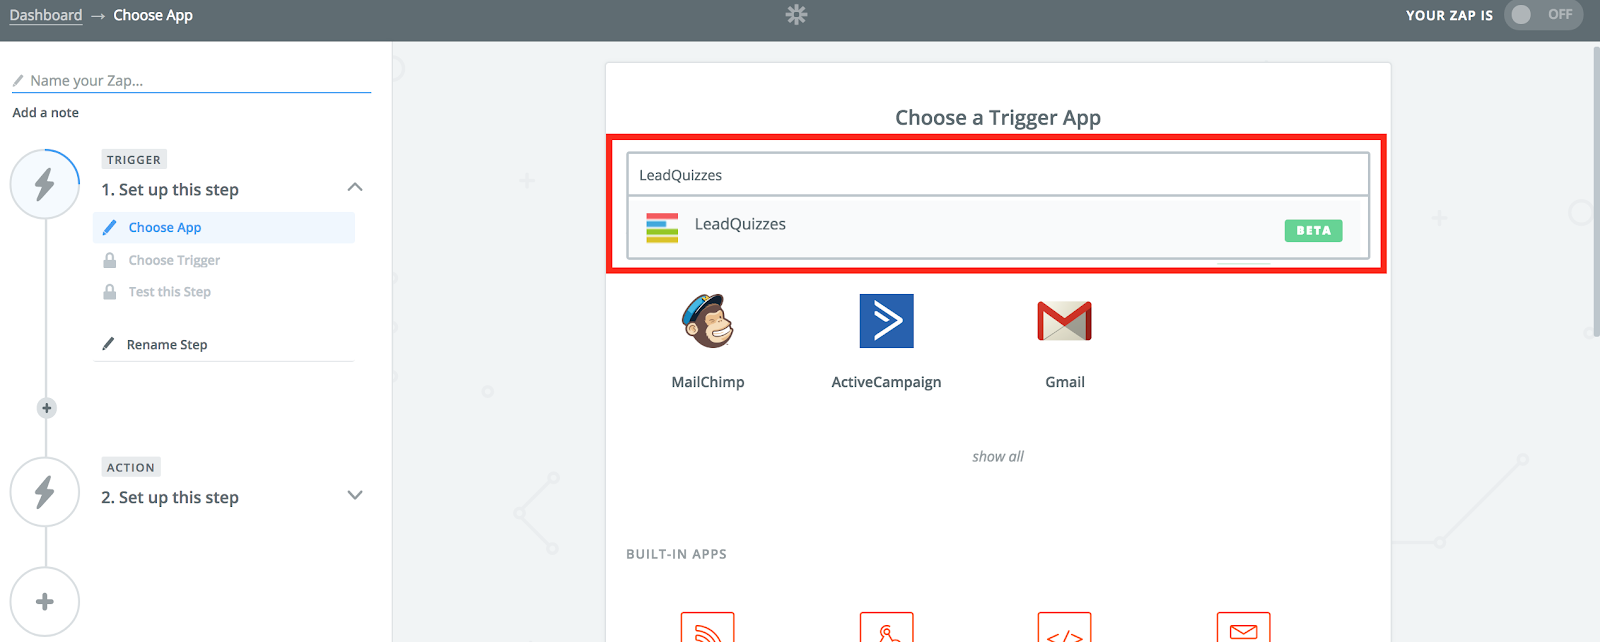Viewport: 1600px width, 642px height.
Task: Expand action step with chevron
Action: (355, 495)
